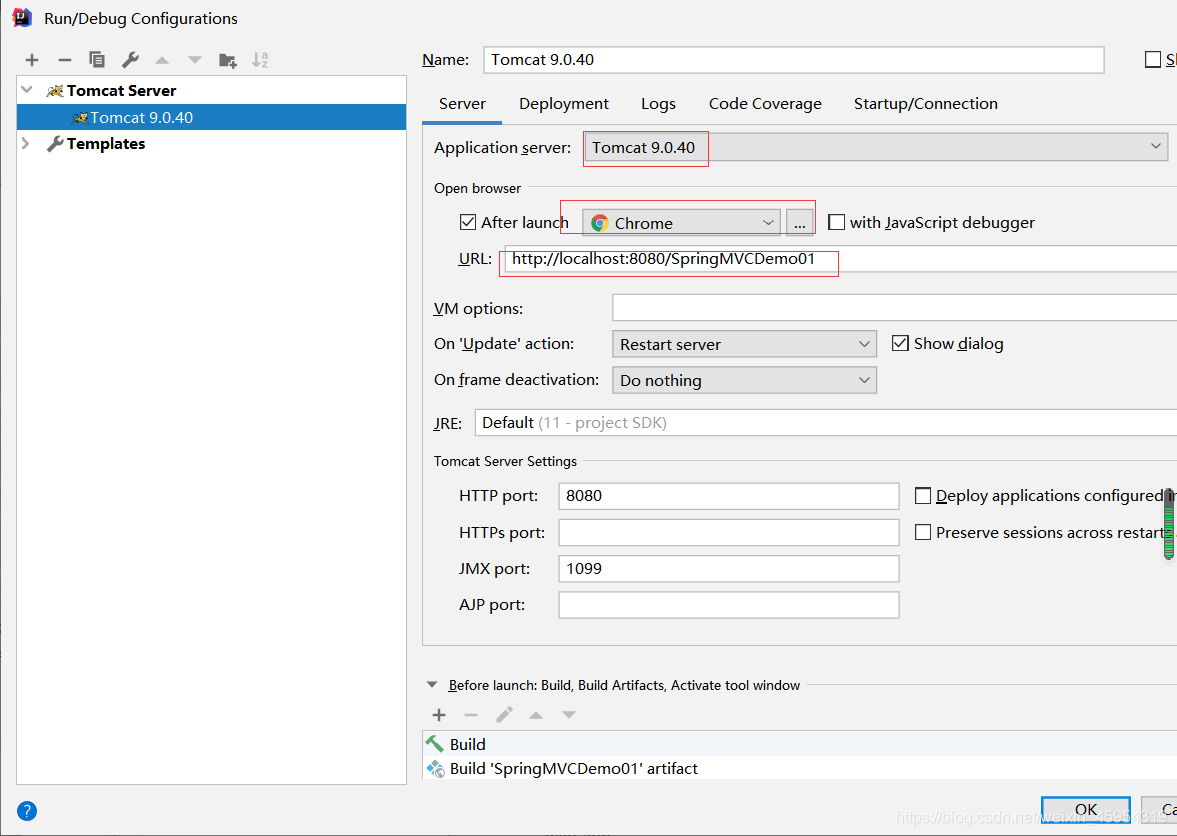Remove selected Before launch task
The width and height of the screenshot is (1177, 836).
click(471, 715)
